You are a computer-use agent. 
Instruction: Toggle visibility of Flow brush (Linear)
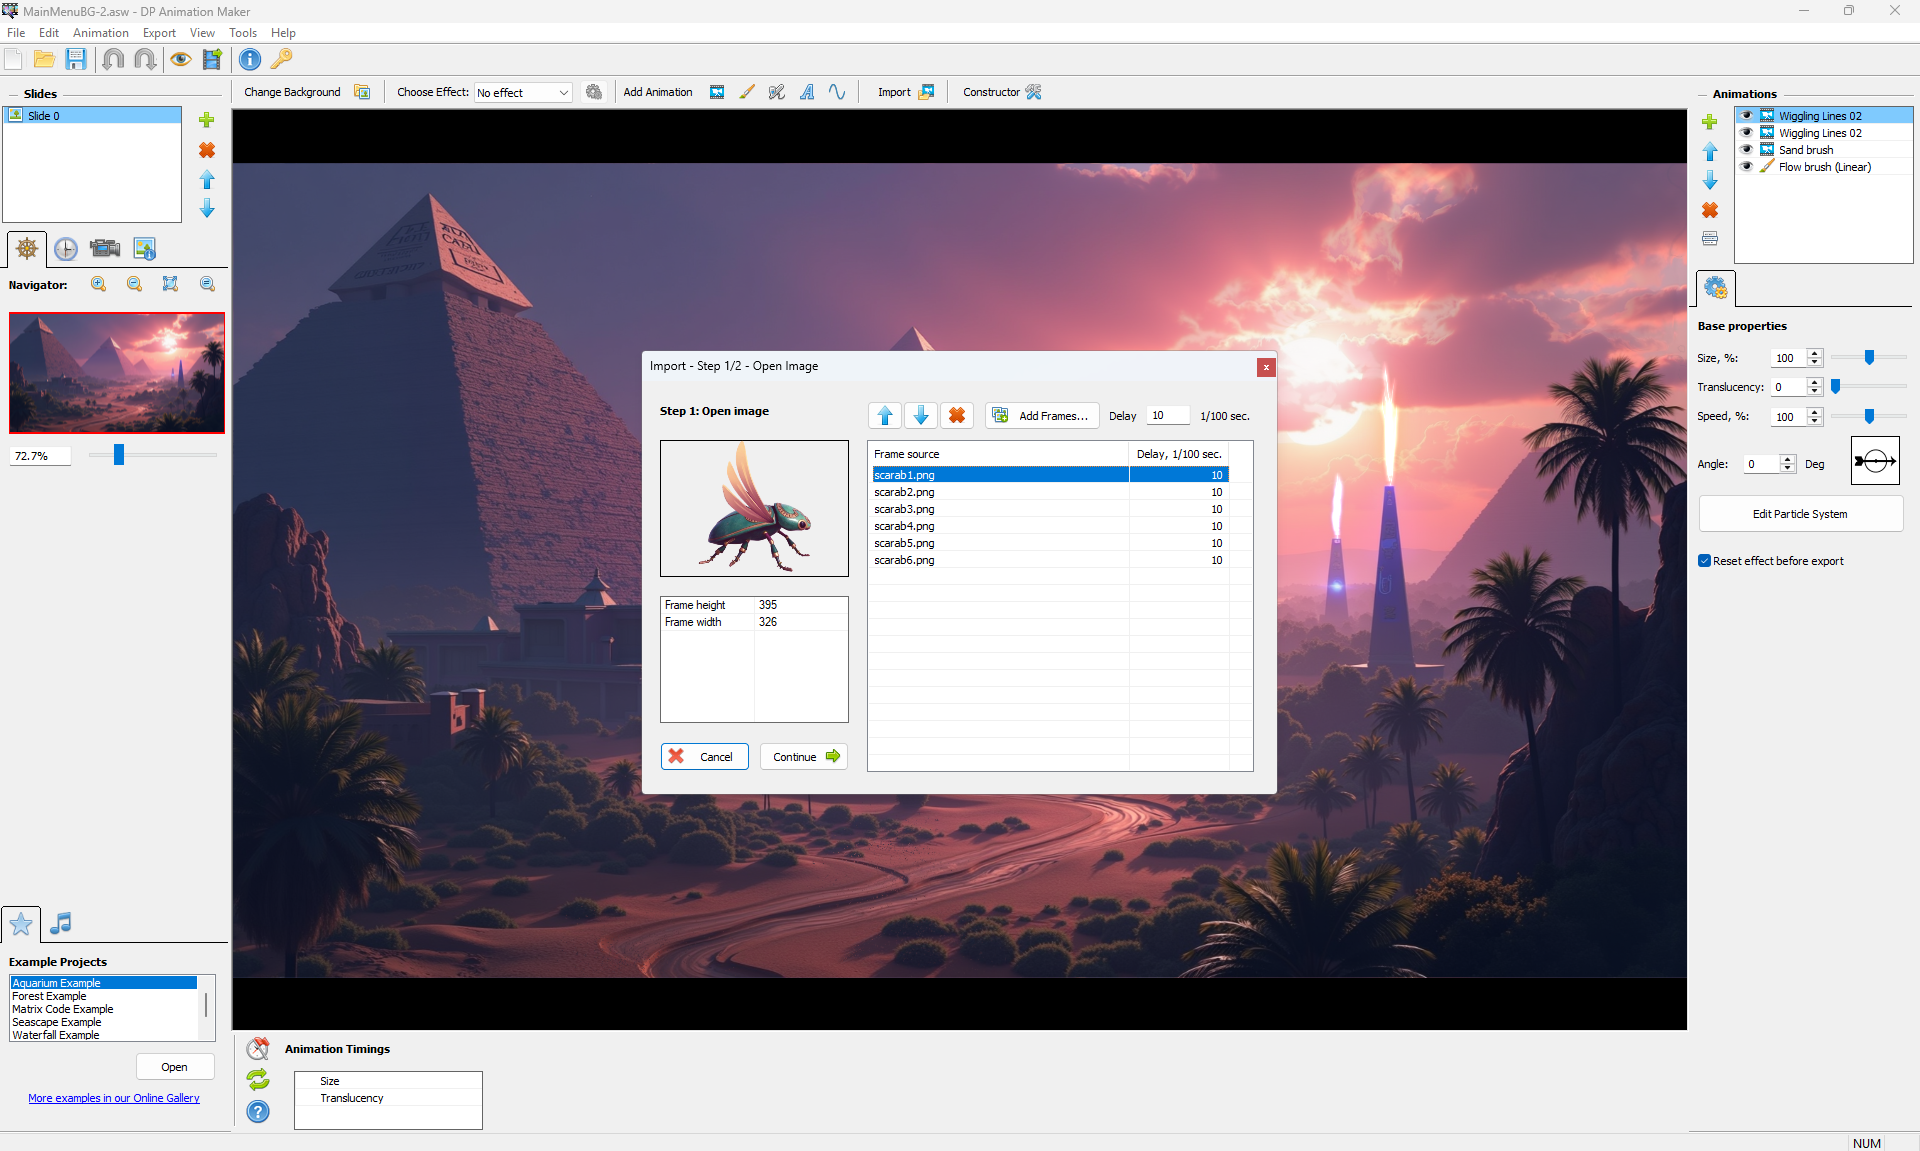click(1746, 167)
